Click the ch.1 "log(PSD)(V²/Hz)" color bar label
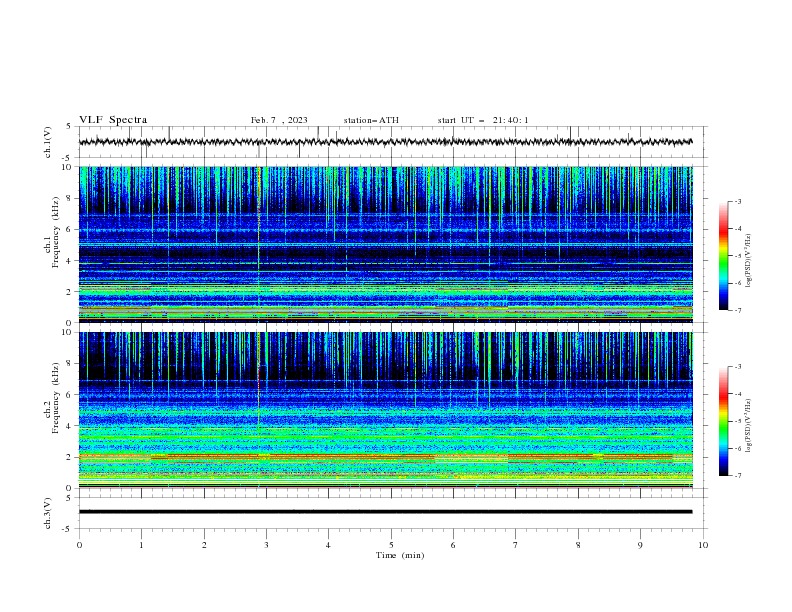 [x=748, y=261]
